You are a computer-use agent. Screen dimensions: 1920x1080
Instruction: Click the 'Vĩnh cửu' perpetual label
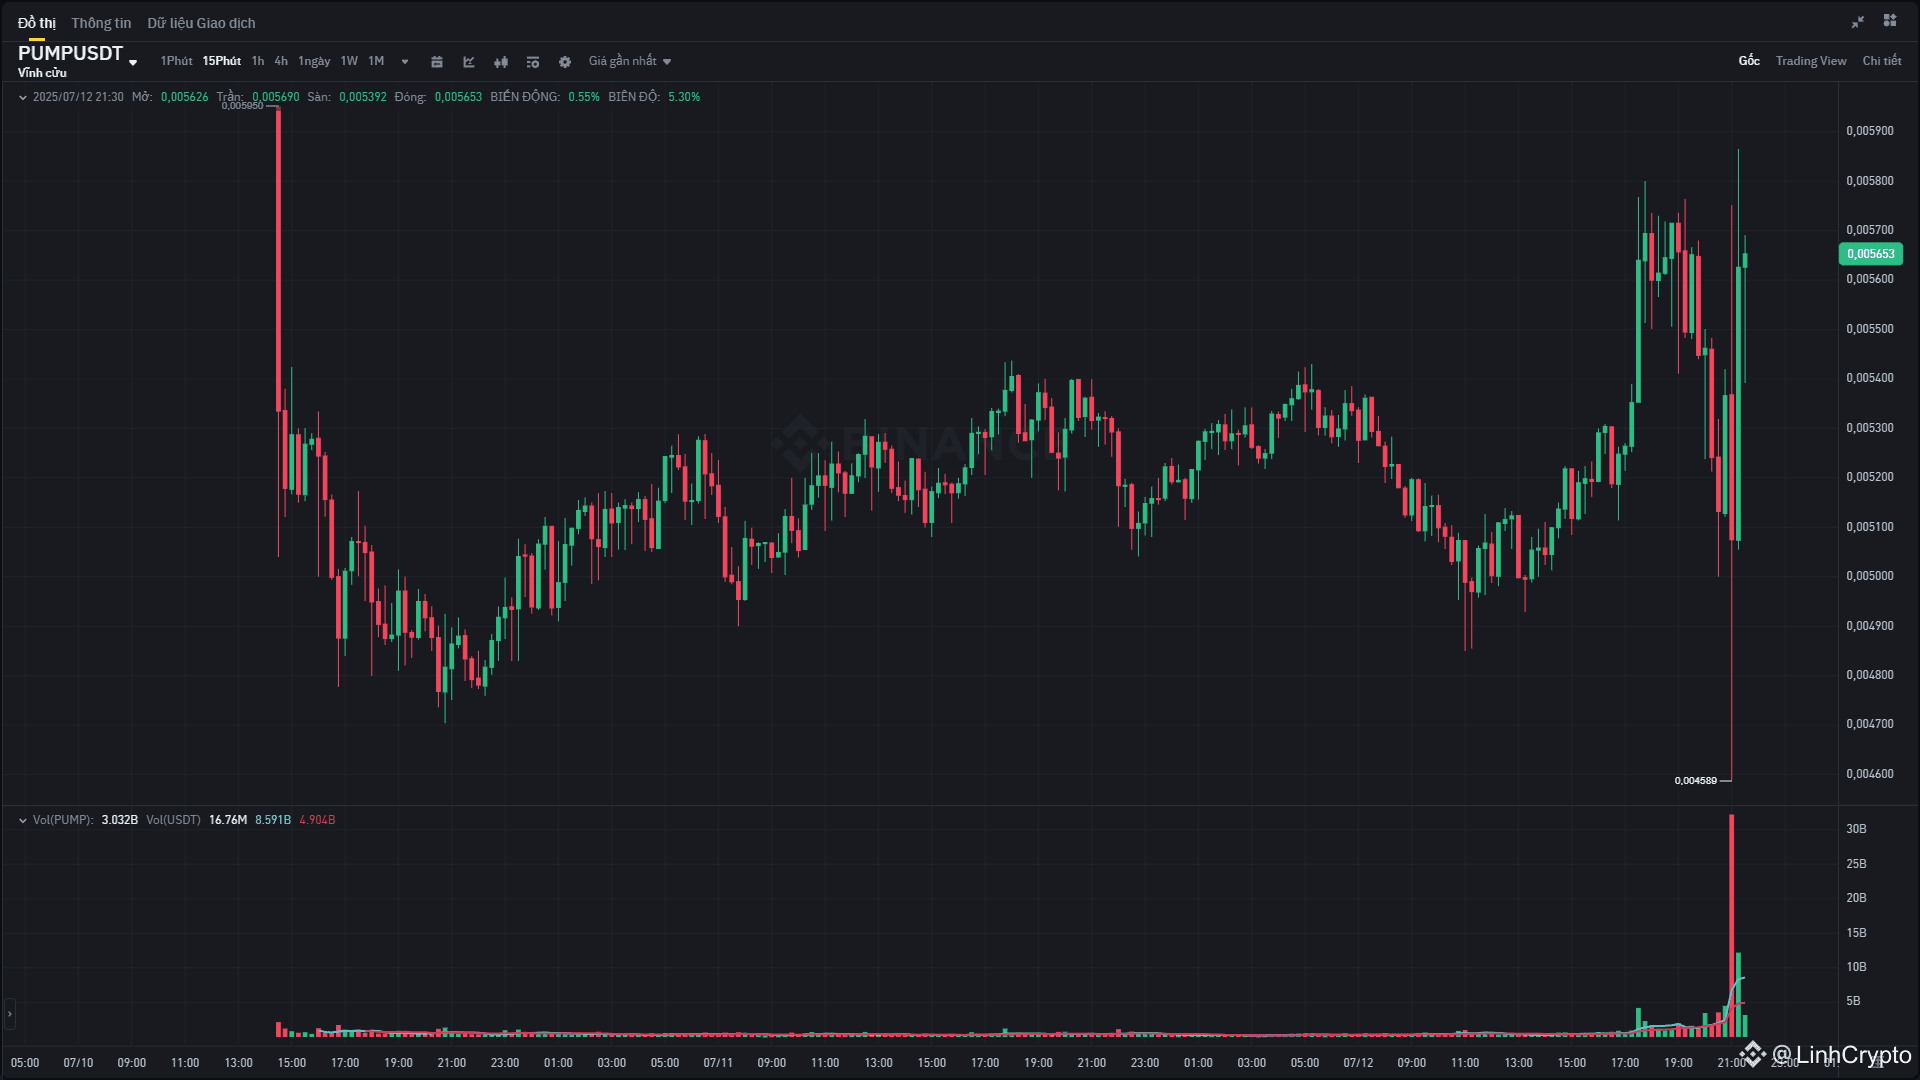point(42,73)
